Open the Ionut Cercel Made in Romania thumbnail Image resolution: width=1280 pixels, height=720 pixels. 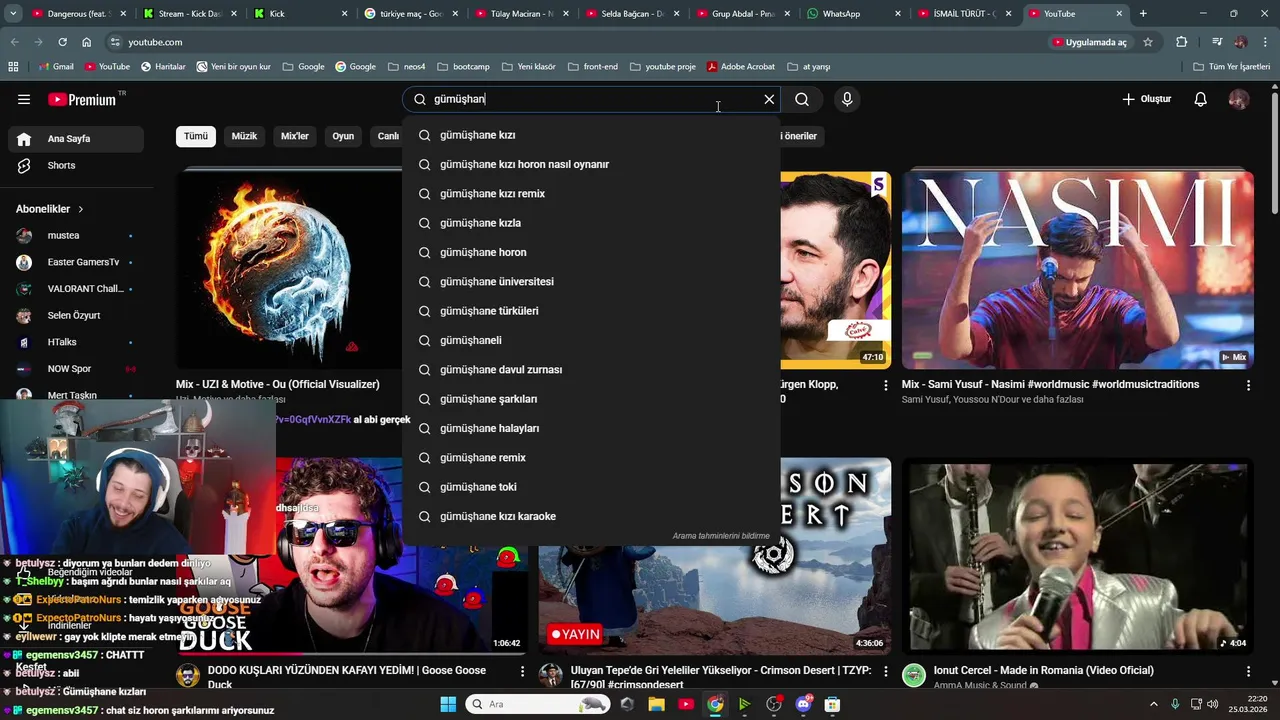pyautogui.click(x=1077, y=556)
